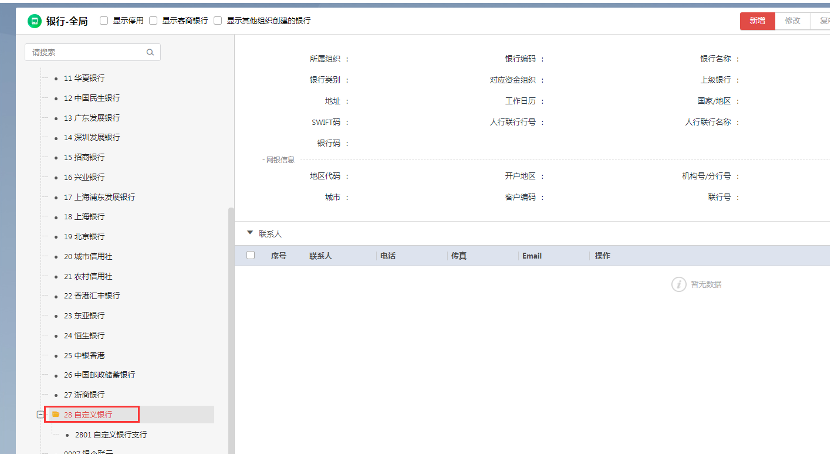Click the 机构号/分行号 field label
The width and height of the screenshot is (830, 454).
707,176
